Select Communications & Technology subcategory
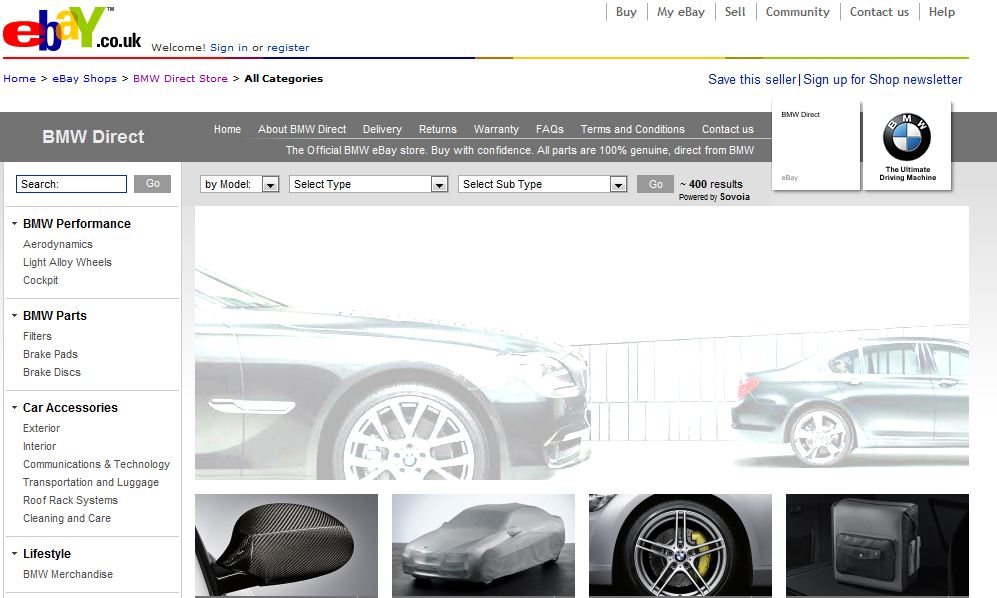997x598 pixels. tap(97, 464)
